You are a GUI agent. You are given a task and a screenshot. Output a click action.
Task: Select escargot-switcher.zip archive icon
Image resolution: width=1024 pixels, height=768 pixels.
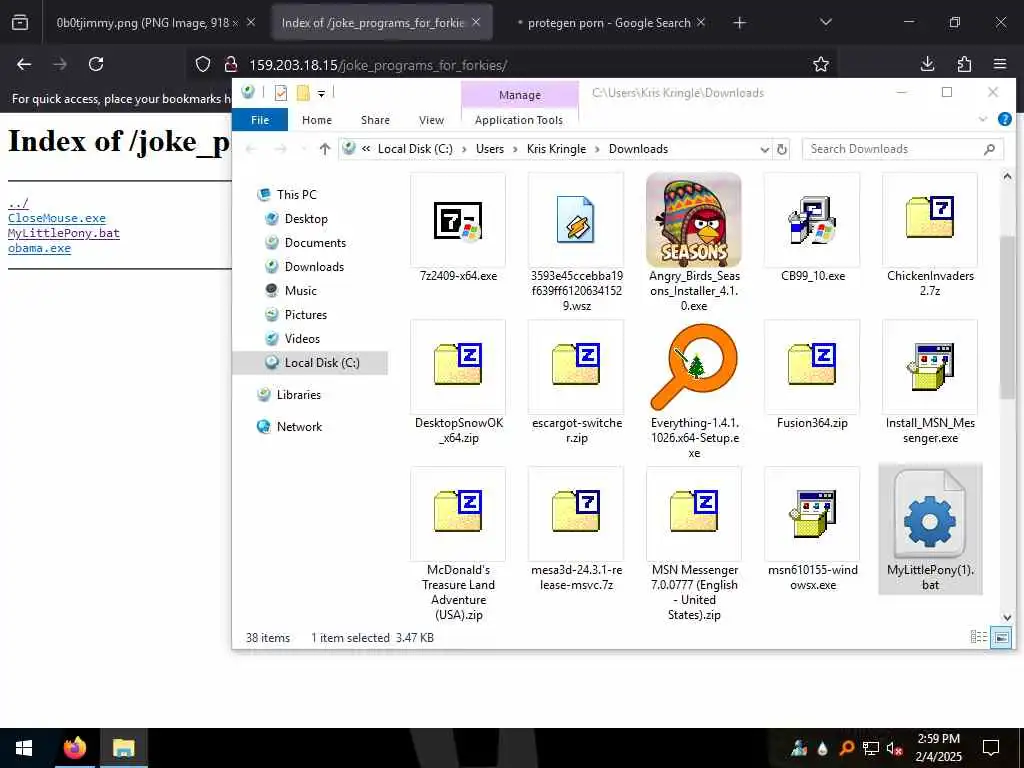tap(575, 364)
